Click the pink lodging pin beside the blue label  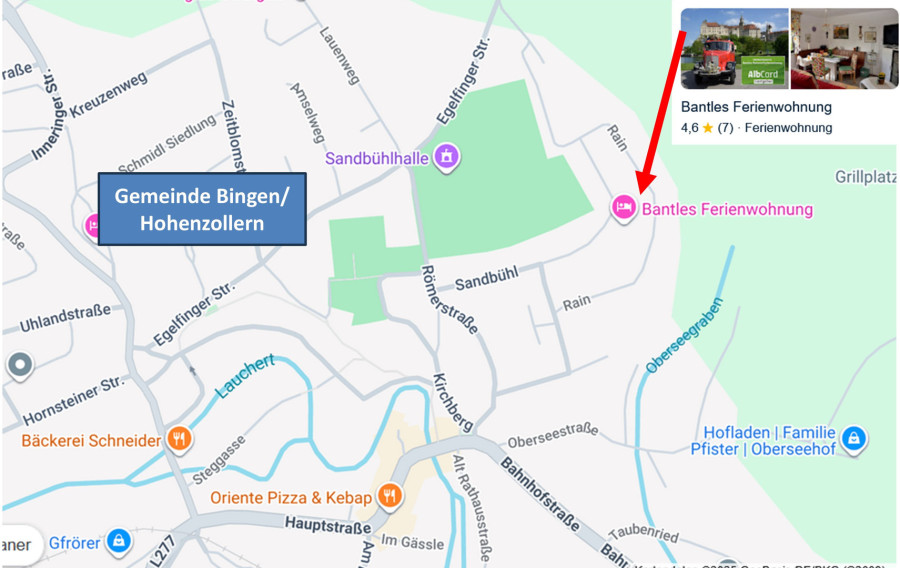pyautogui.click(x=91, y=227)
